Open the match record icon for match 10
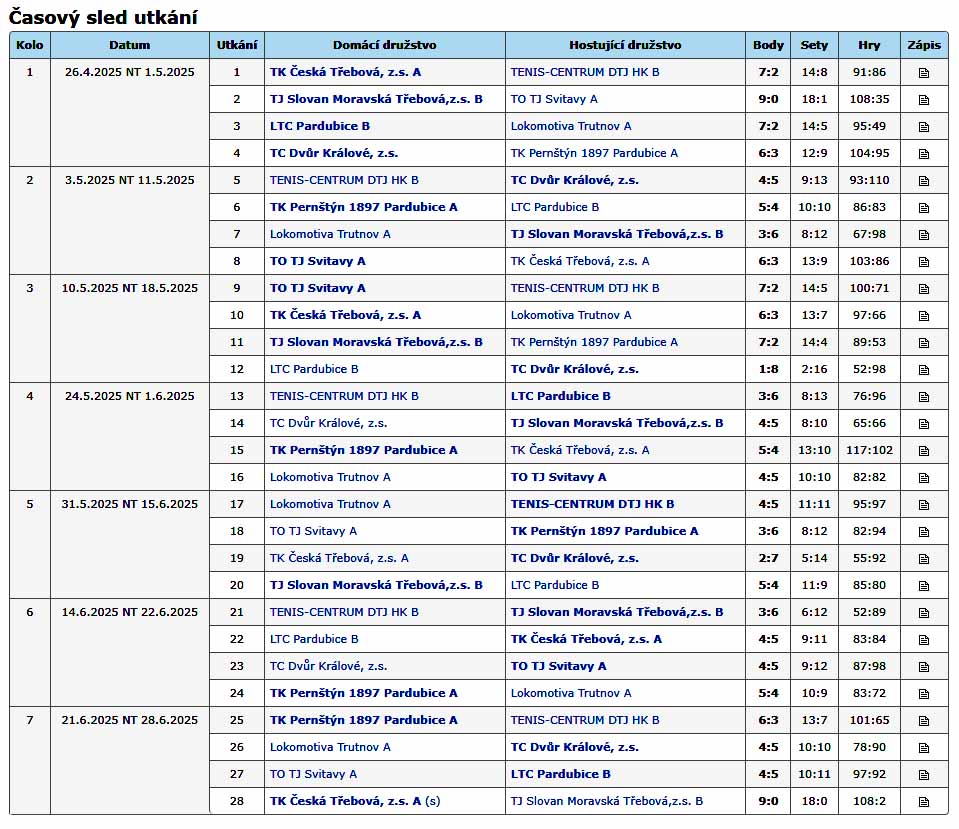 pos(924,316)
